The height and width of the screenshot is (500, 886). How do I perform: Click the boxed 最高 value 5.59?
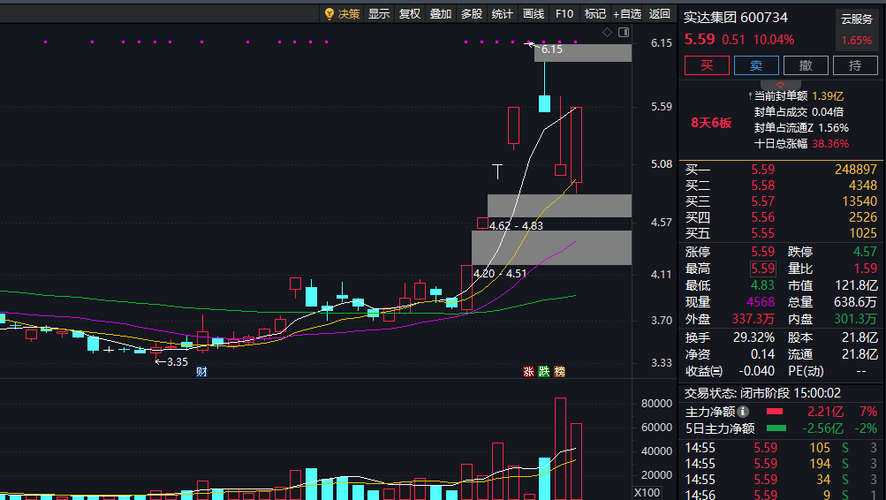(763, 268)
